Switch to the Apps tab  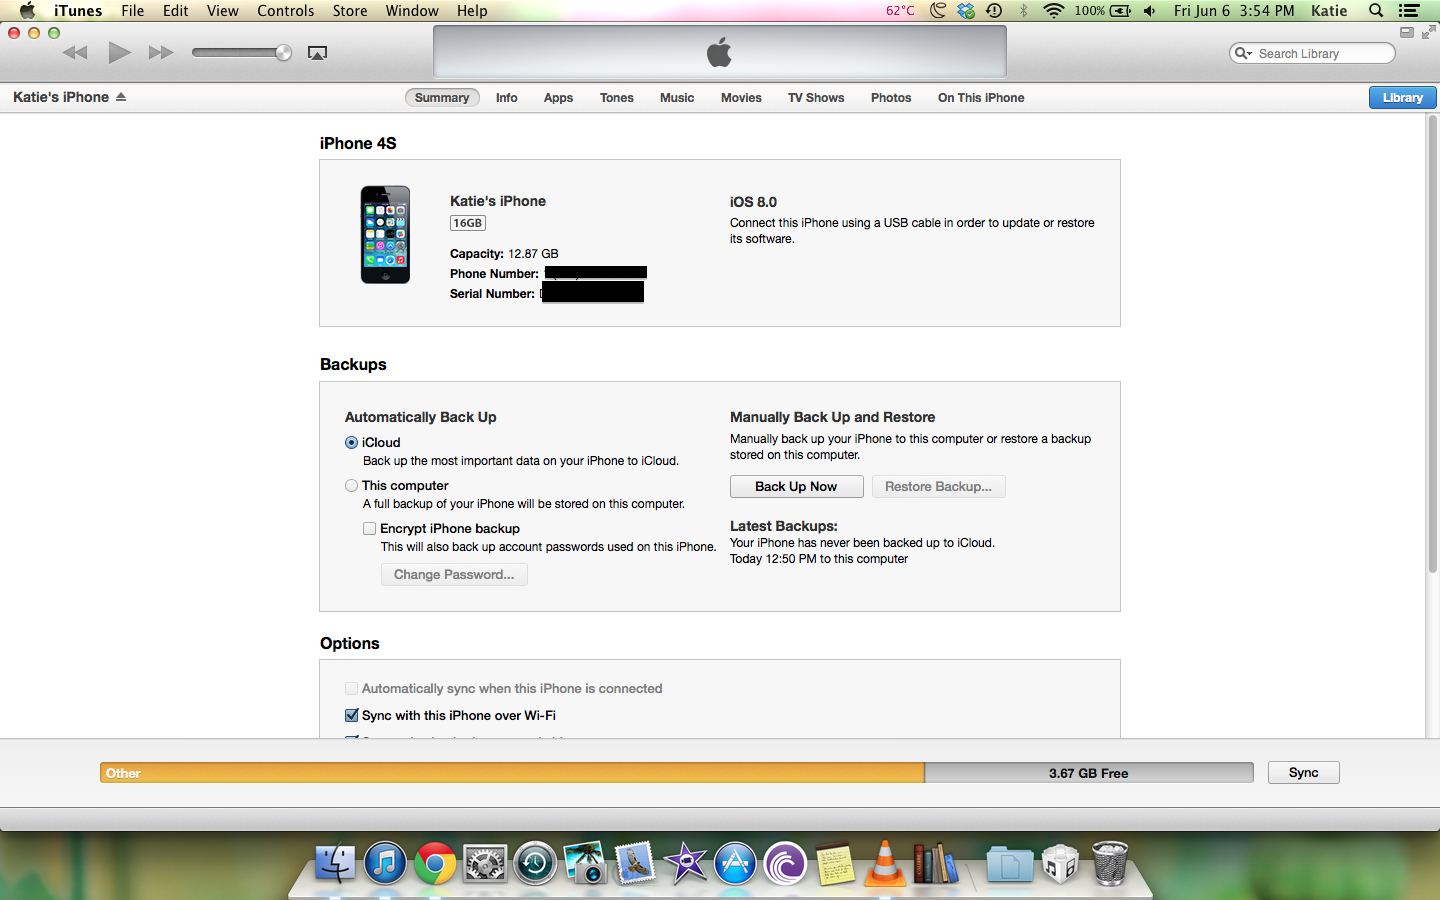[x=558, y=98]
